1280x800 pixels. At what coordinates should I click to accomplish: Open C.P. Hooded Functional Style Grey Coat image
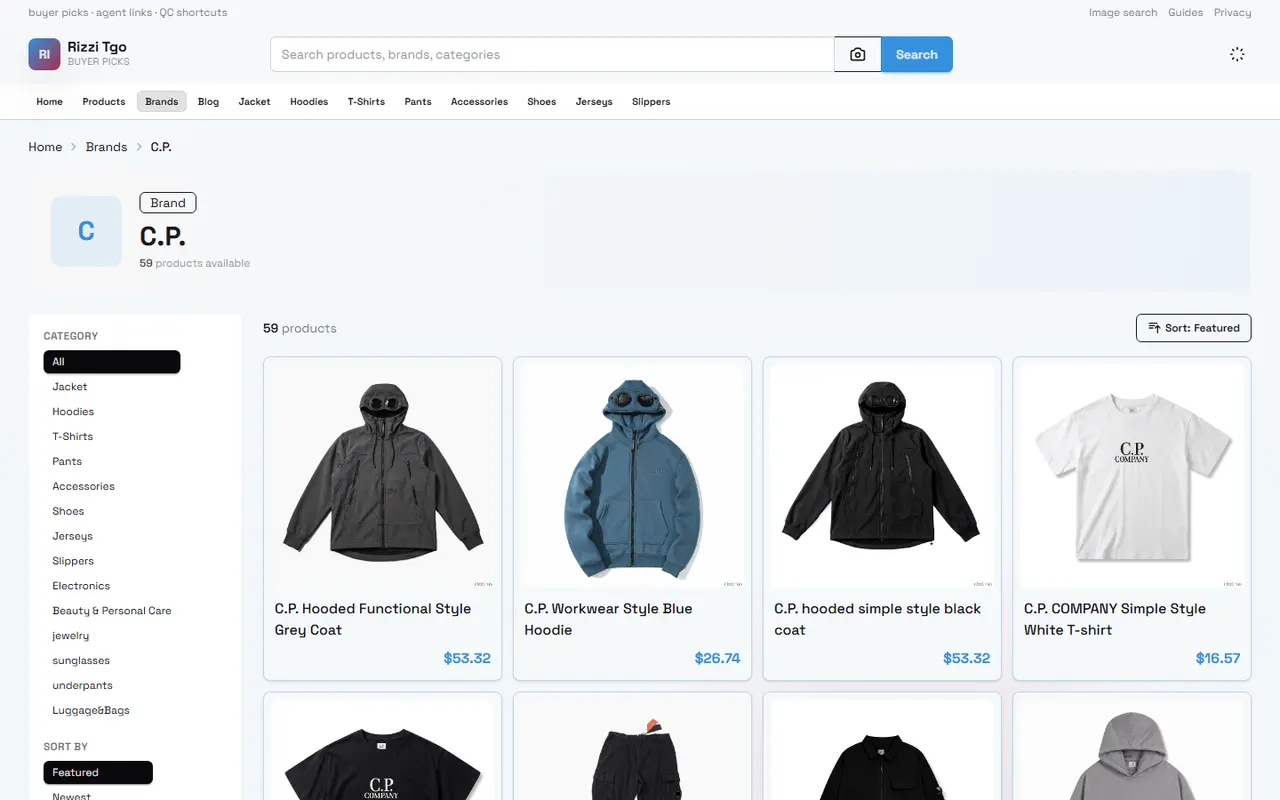click(x=382, y=476)
